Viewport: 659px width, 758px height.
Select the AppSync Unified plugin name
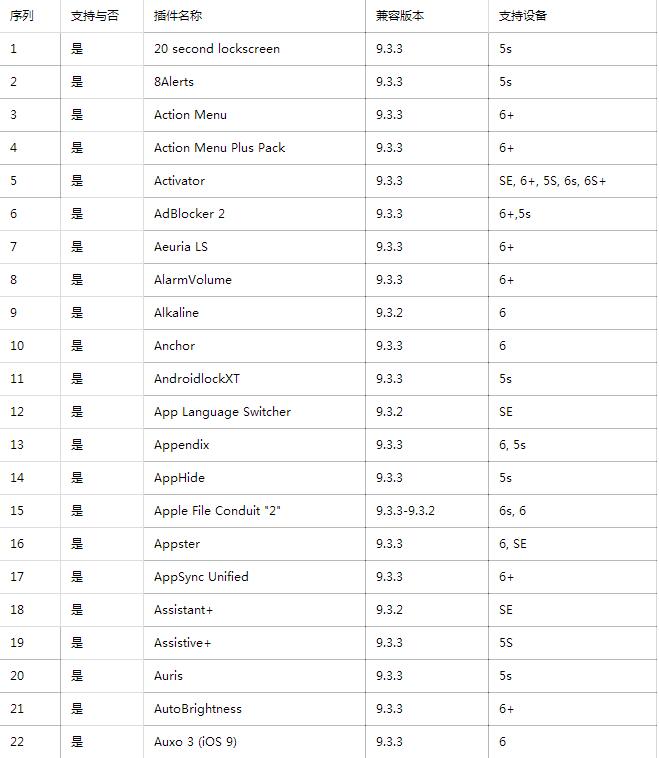[201, 577]
